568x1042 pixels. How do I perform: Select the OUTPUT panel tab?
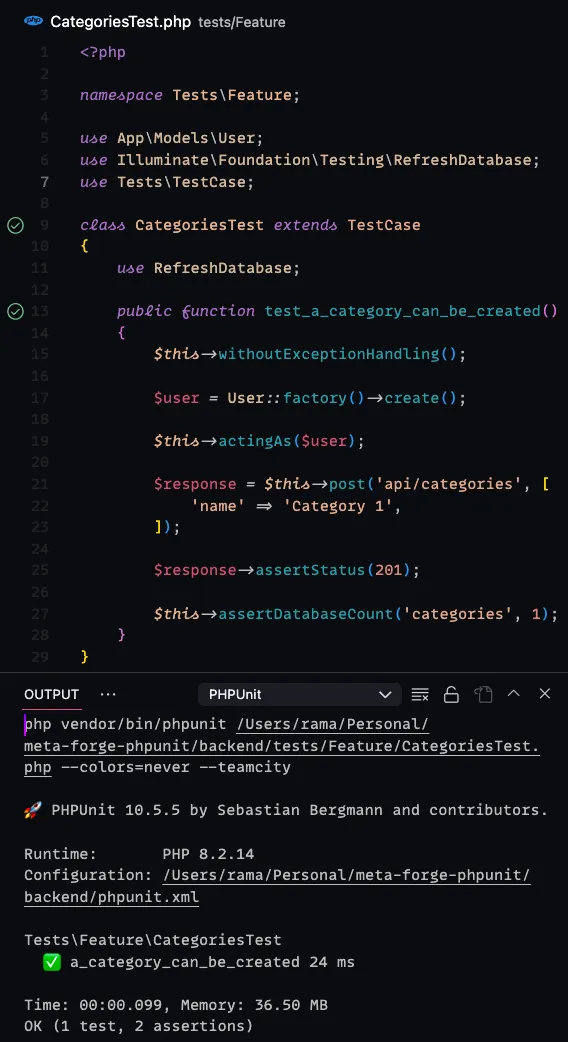[x=52, y=694]
